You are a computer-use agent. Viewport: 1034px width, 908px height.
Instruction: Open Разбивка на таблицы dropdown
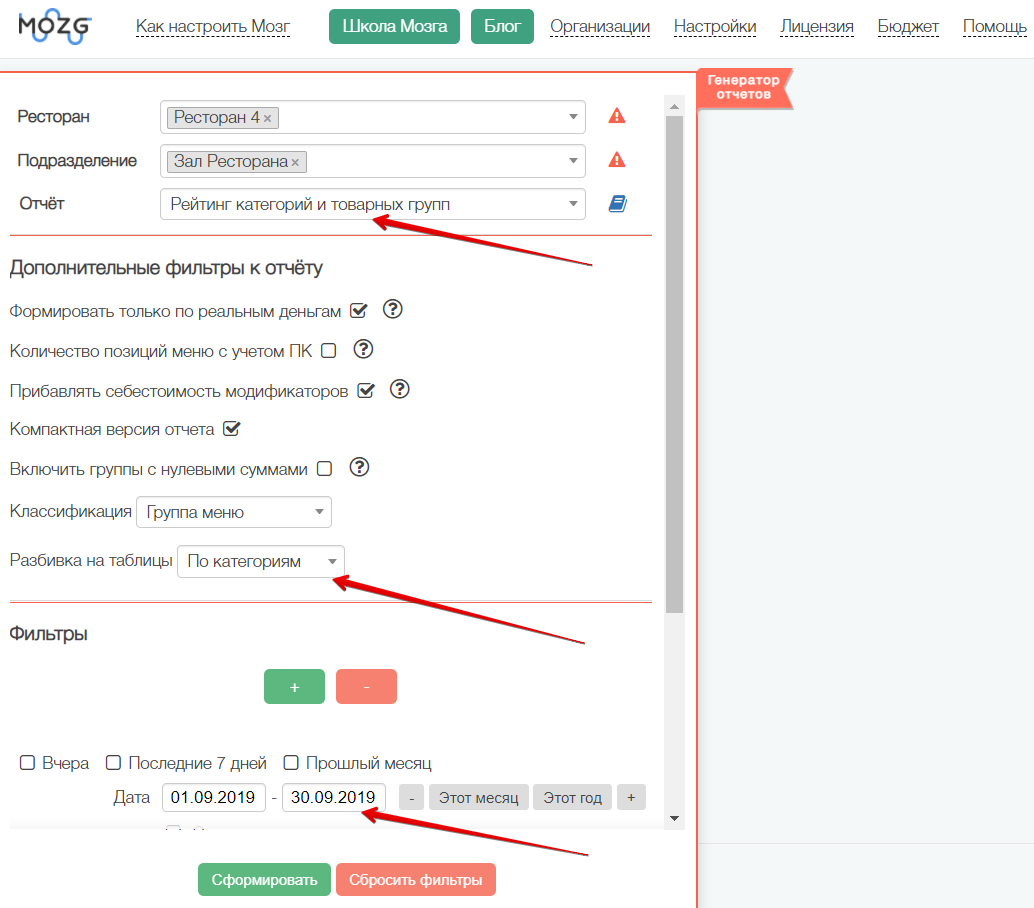tap(260, 561)
